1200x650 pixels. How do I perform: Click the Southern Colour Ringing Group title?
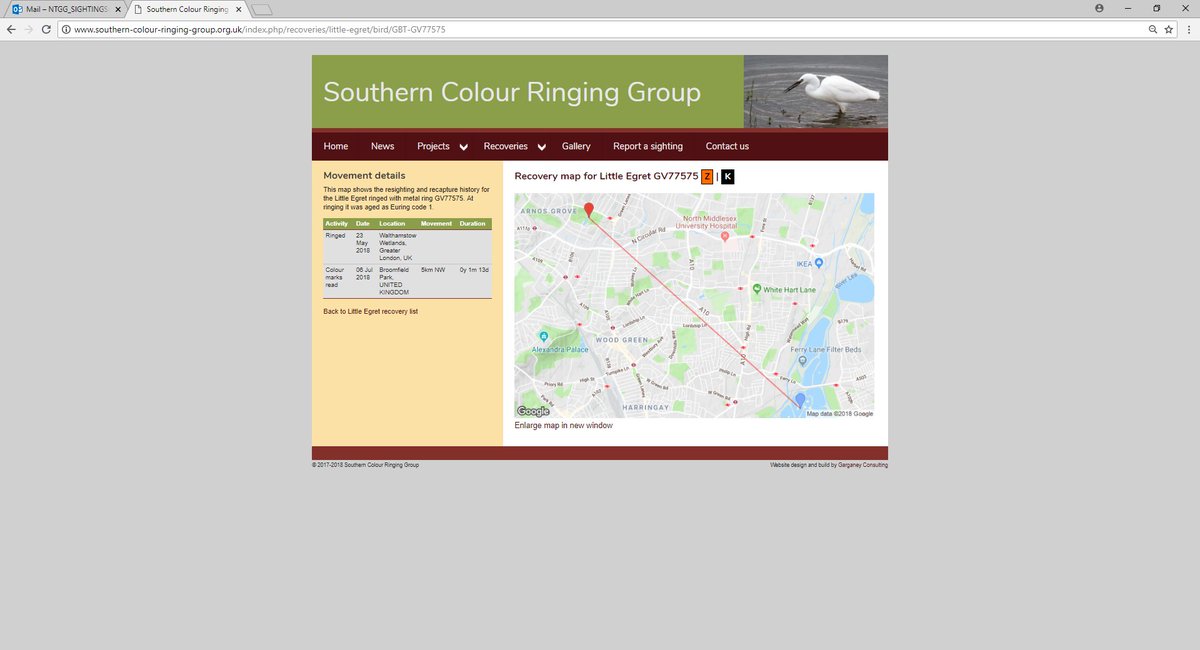[512, 93]
